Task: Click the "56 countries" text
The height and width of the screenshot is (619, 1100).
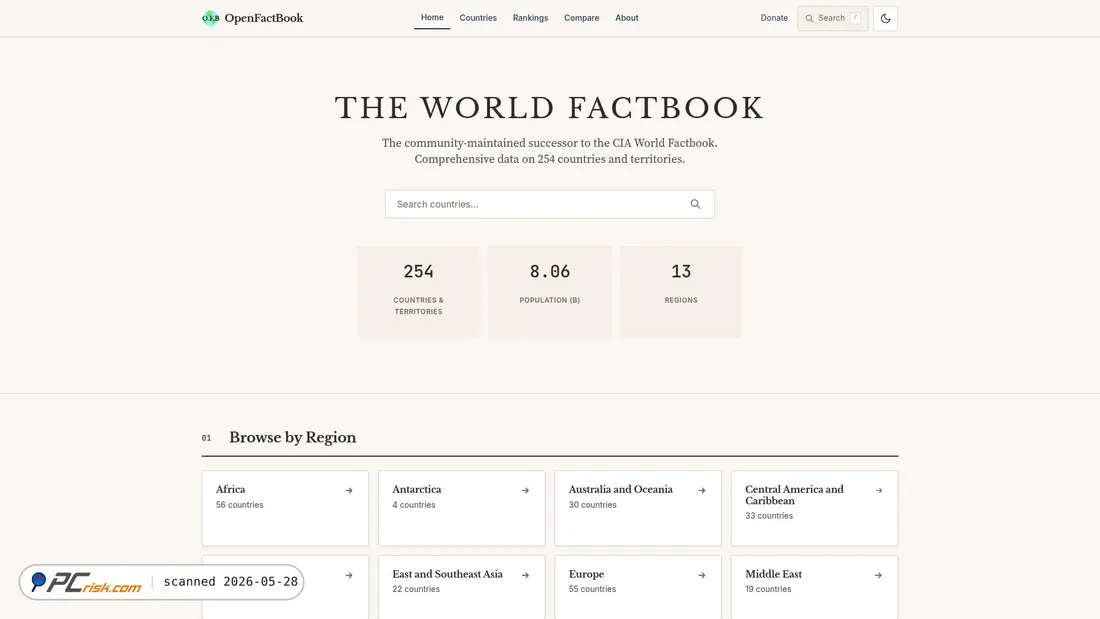Action: click(239, 505)
